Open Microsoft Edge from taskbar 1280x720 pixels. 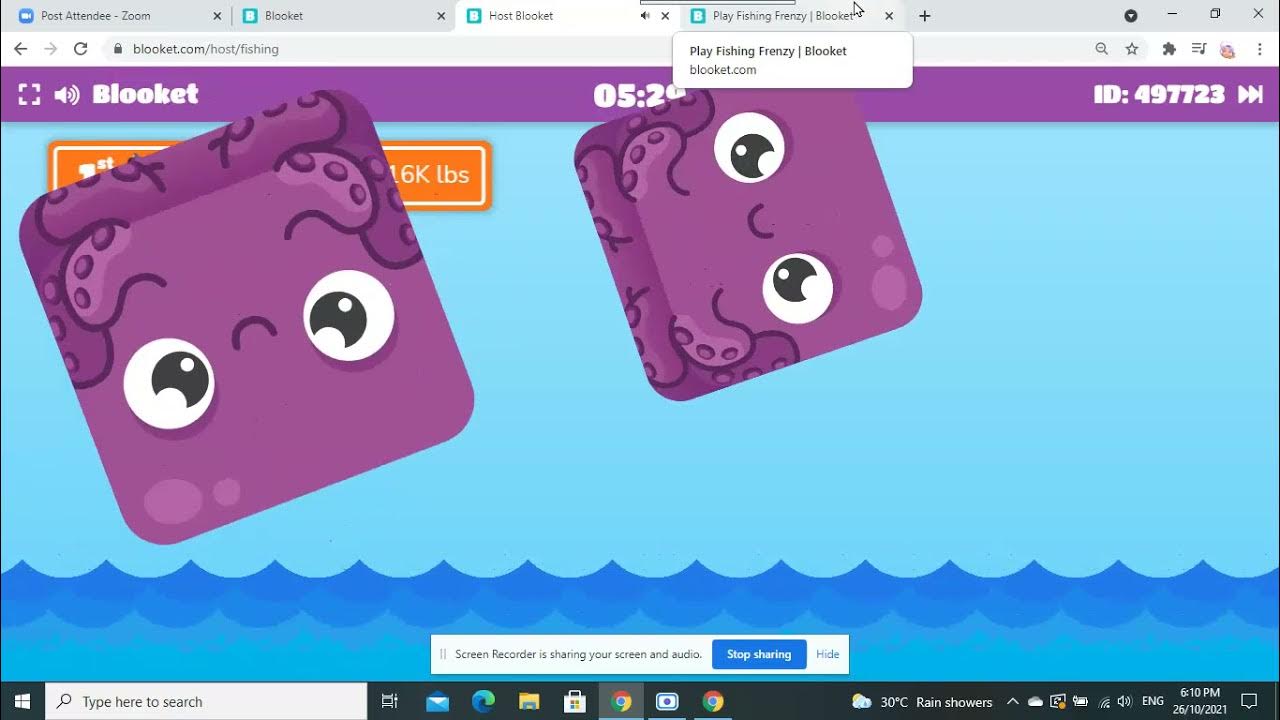coord(483,701)
